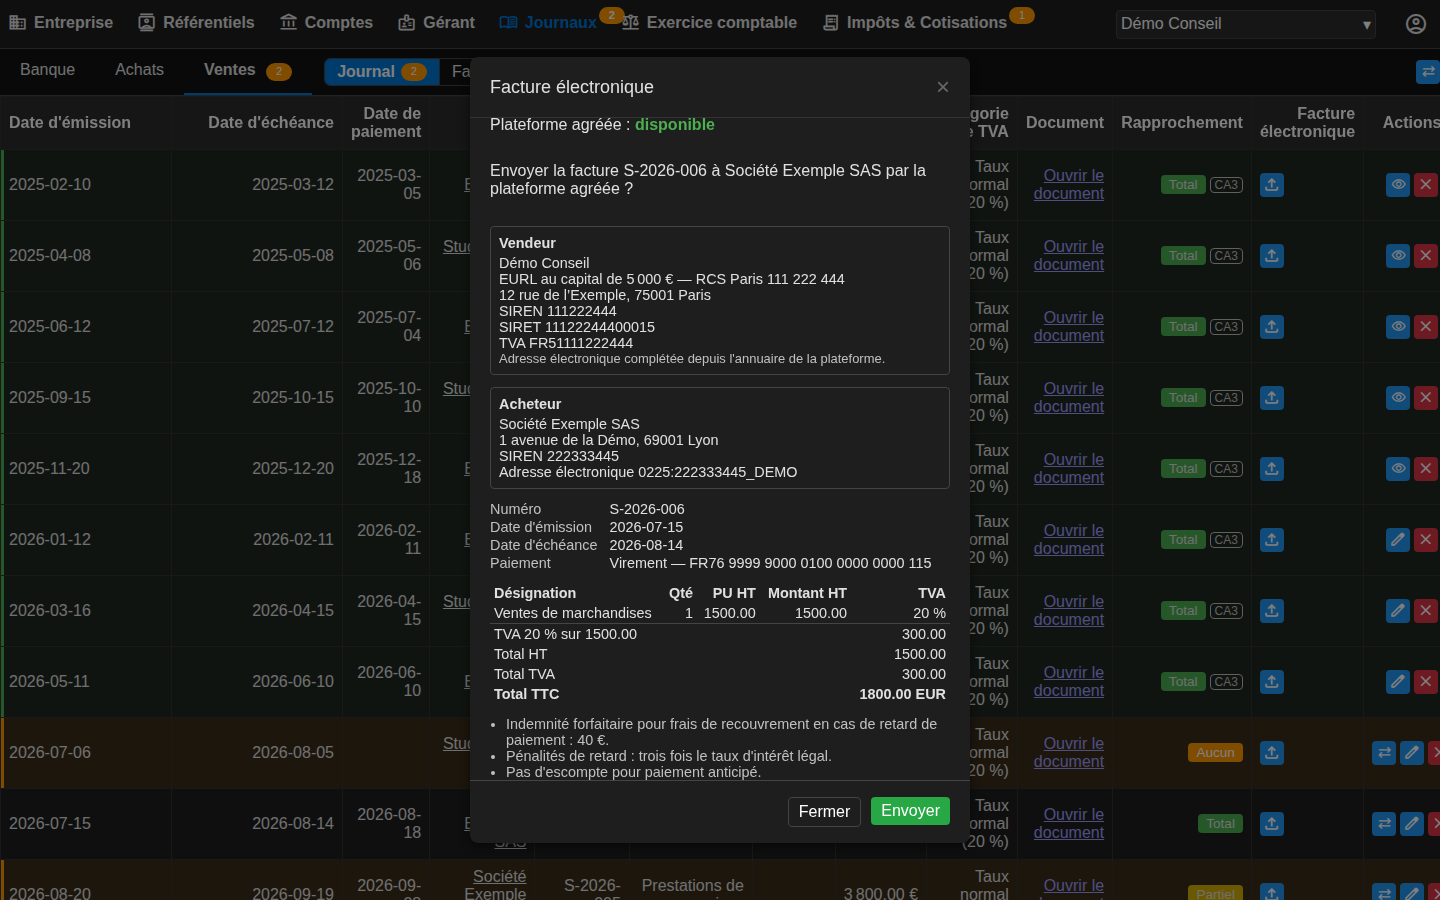View the 2025-09-15 entry with the eye icon
Image resolution: width=1440 pixels, height=900 pixels.
coord(1398,398)
